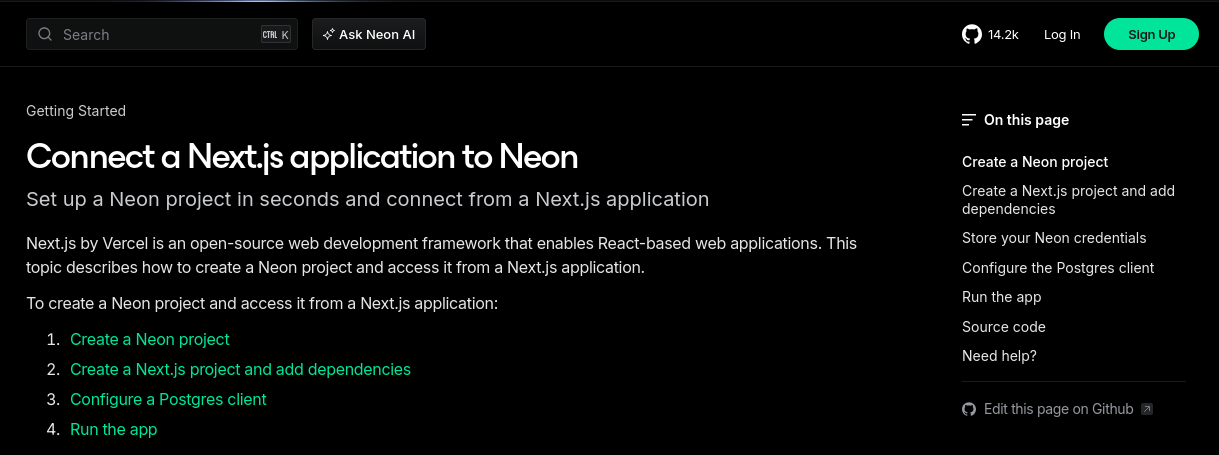Jump to green 'Run the app' link
Viewport: 1219px width, 455px height.
pyautogui.click(x=114, y=429)
